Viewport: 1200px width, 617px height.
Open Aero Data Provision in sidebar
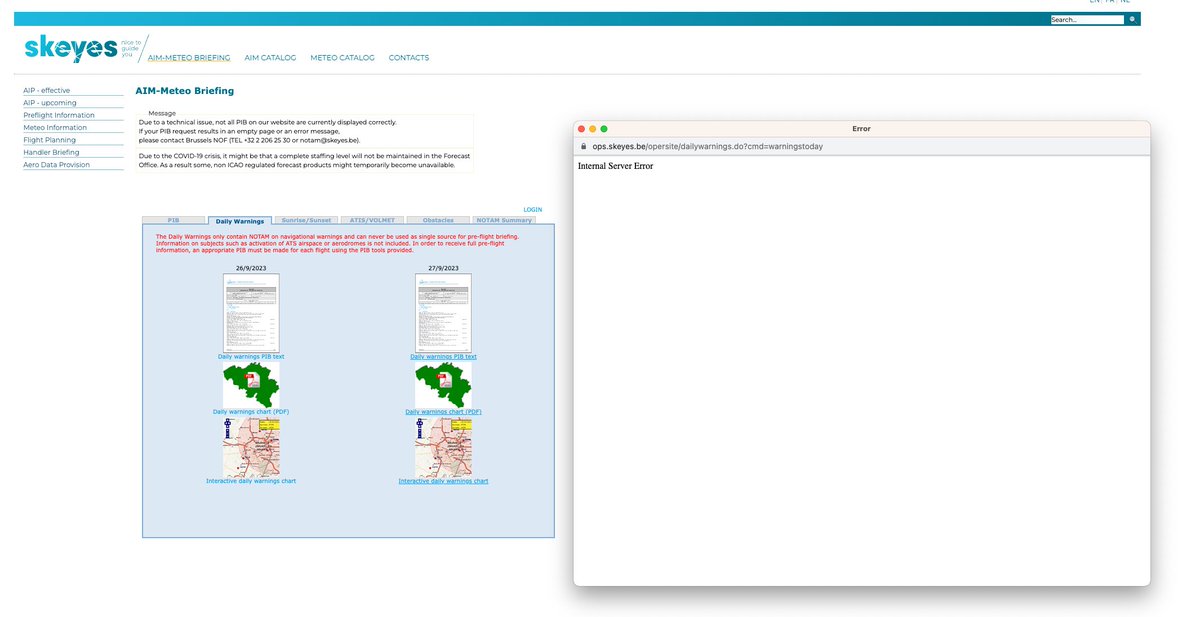pyautogui.click(x=57, y=165)
